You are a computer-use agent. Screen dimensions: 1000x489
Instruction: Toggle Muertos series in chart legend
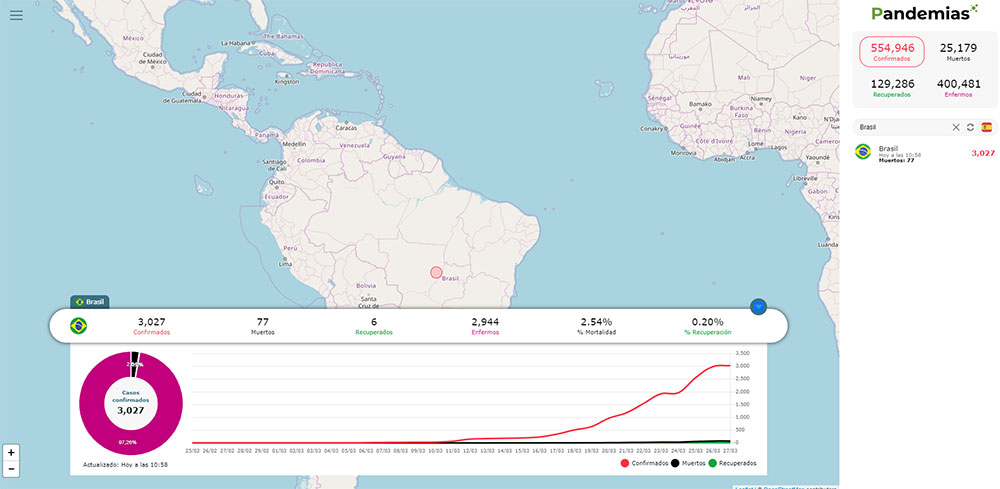tap(688, 464)
